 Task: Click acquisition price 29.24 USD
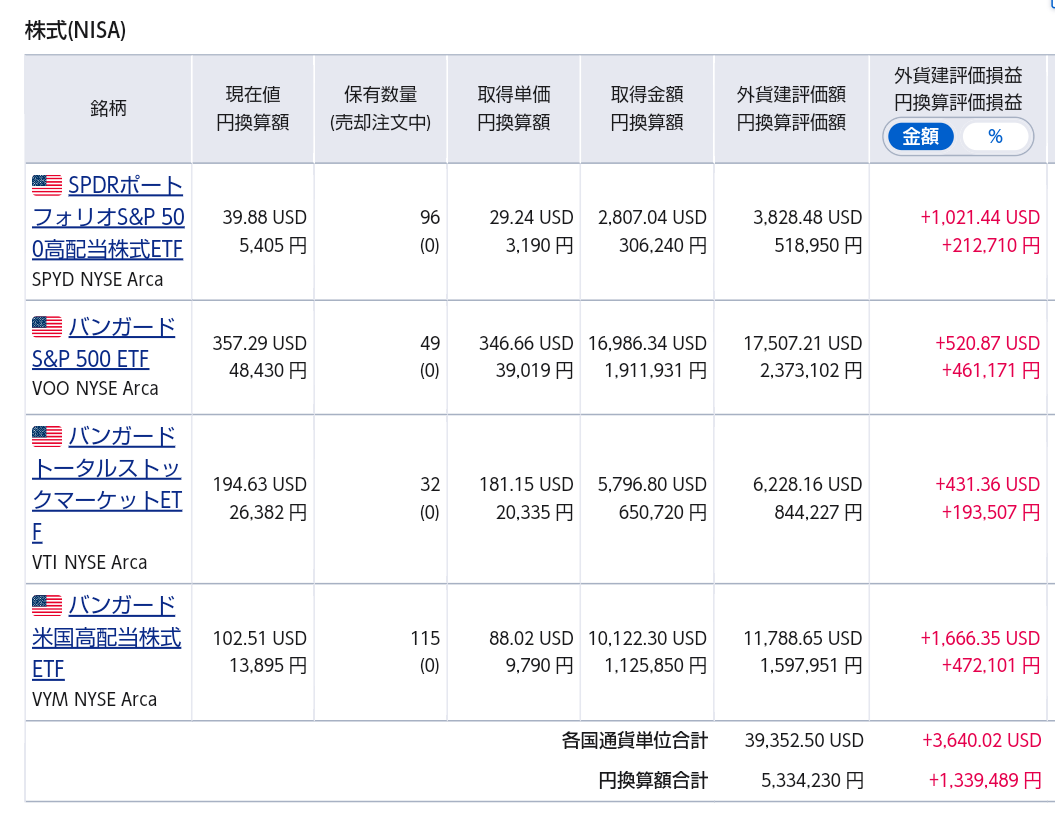pos(532,217)
